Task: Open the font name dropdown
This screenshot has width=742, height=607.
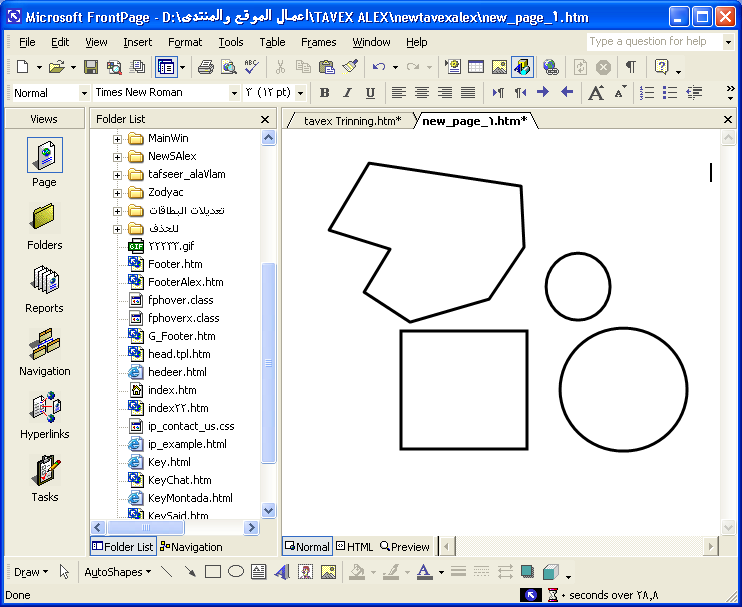Action: click(234, 93)
